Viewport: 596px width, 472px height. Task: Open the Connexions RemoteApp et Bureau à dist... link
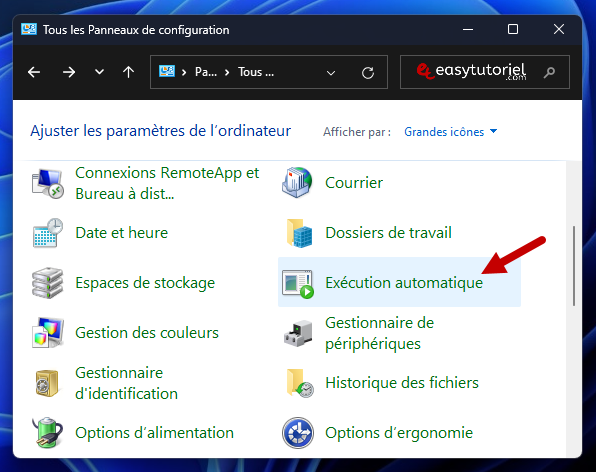pyautogui.click(x=167, y=184)
